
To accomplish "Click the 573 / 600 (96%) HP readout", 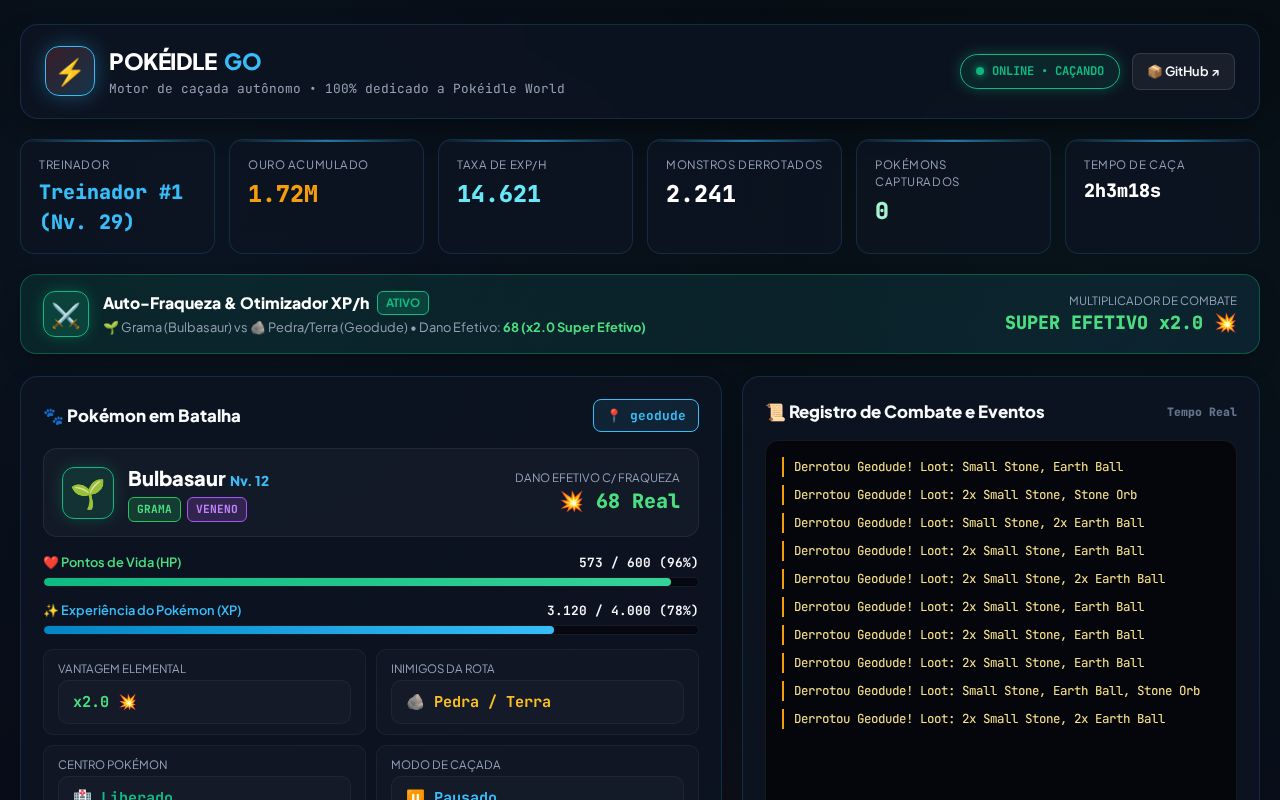I will coord(638,563).
